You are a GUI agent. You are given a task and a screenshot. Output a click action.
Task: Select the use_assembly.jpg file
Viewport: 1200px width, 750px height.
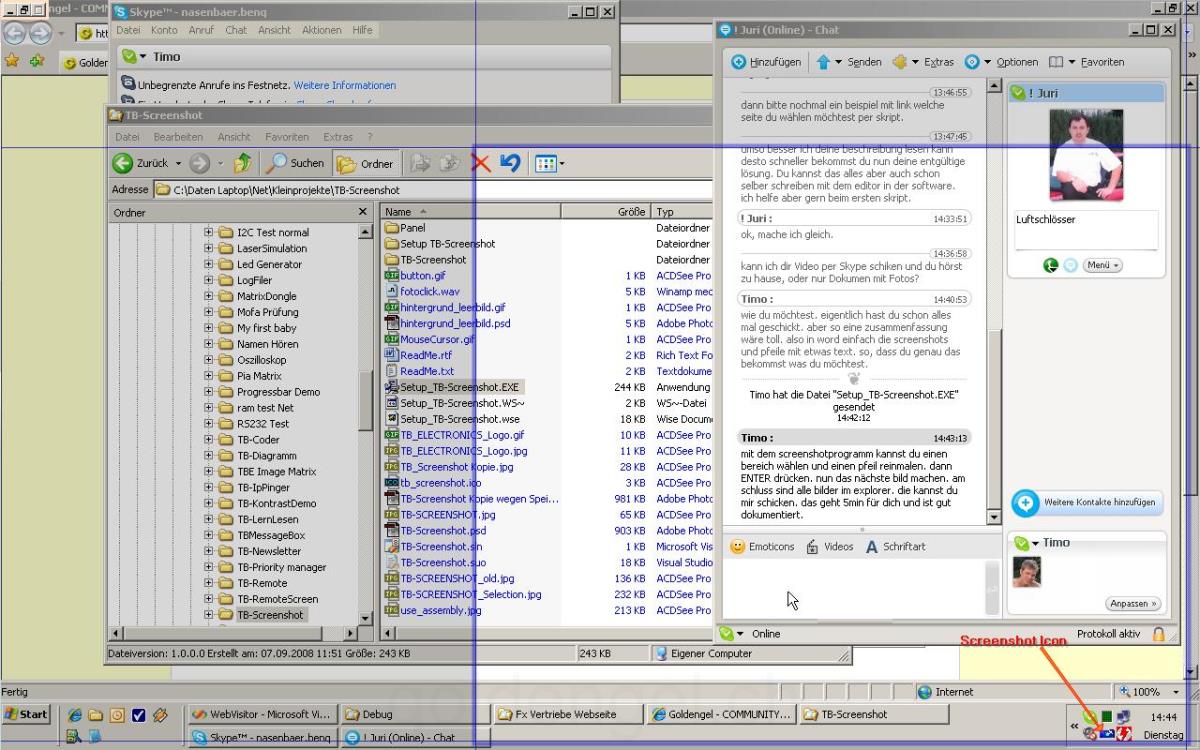(x=440, y=610)
